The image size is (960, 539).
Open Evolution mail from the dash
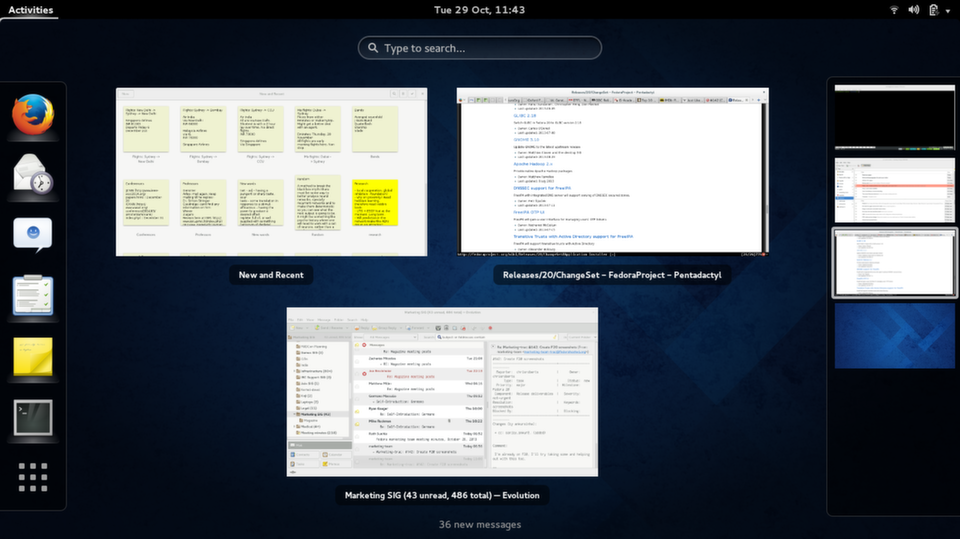point(33,174)
